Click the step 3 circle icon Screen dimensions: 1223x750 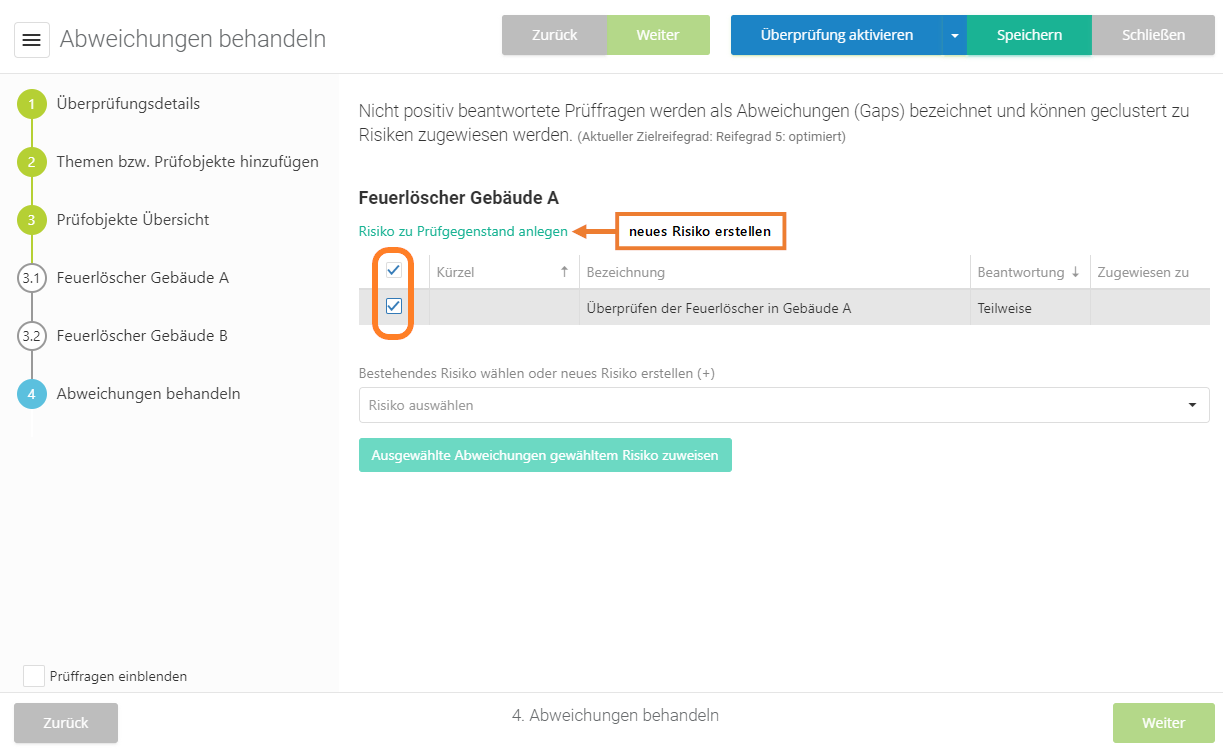32,220
